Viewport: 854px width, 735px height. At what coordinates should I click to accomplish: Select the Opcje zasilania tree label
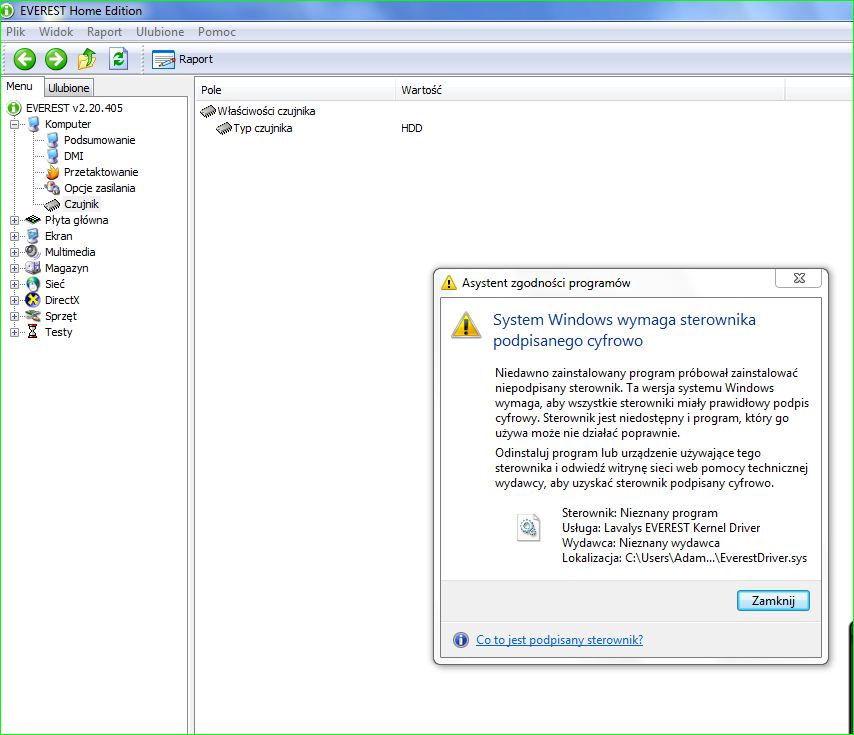[x=100, y=188]
